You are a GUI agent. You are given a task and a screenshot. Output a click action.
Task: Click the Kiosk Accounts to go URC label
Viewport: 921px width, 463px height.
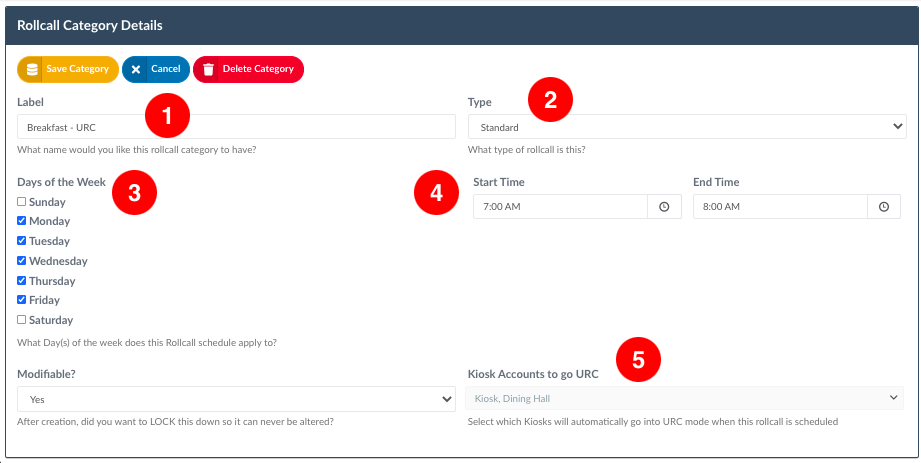click(x=533, y=374)
